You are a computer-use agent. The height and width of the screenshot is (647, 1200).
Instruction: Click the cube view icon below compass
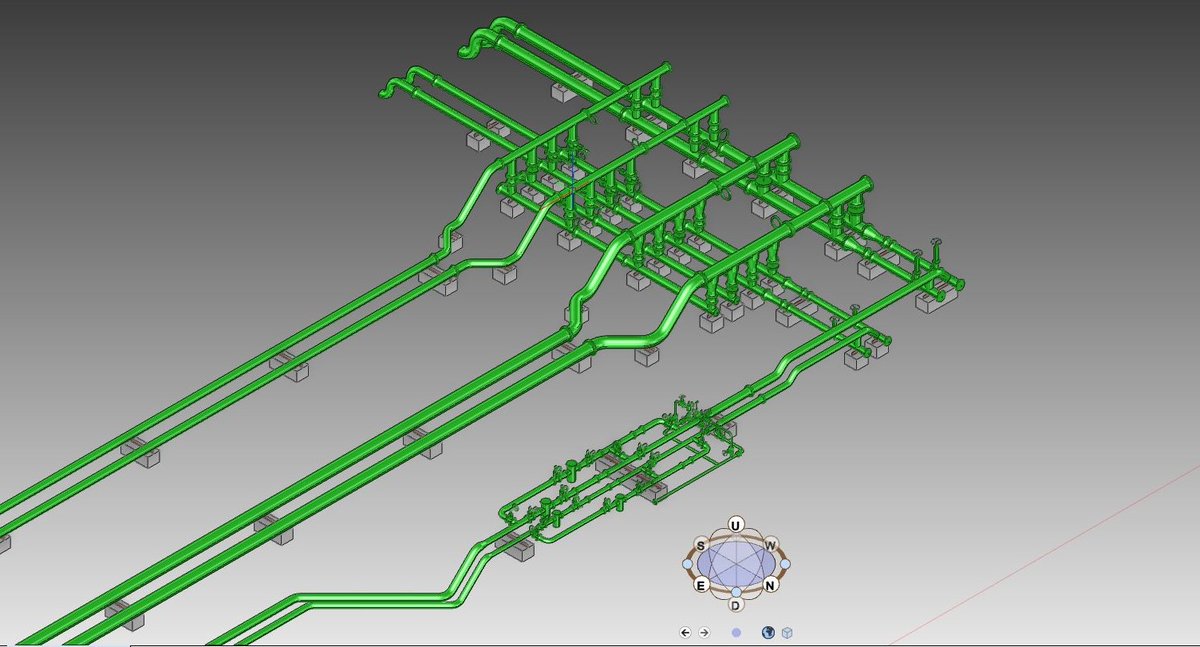787,632
